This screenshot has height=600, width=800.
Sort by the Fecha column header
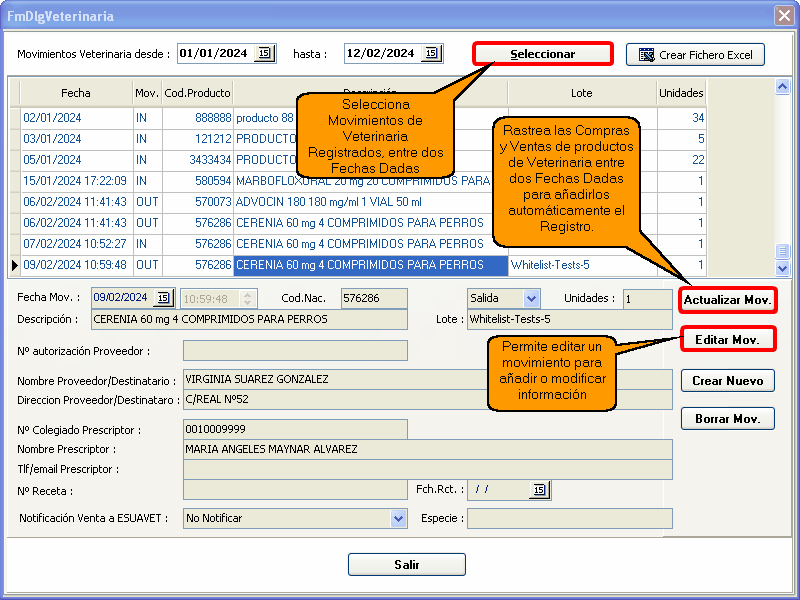click(x=75, y=93)
